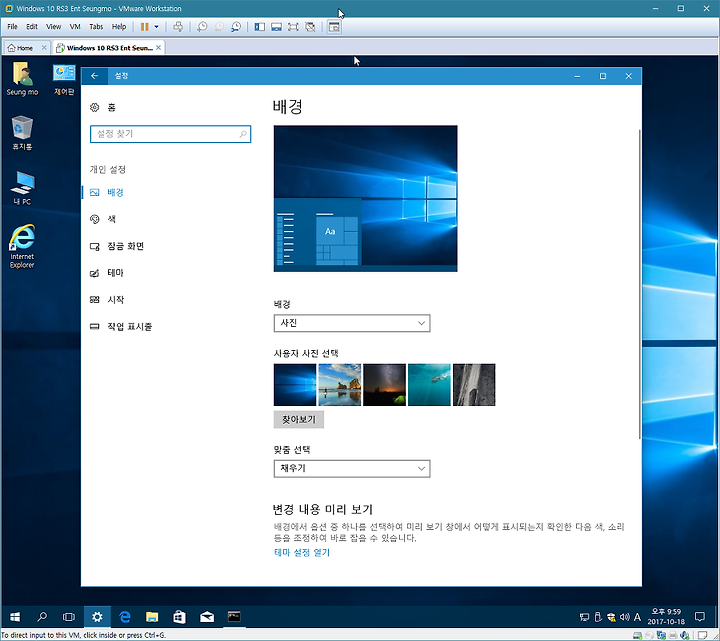Open the command prompt taskbar icon
Screen dimensions: 720x641
234,617
